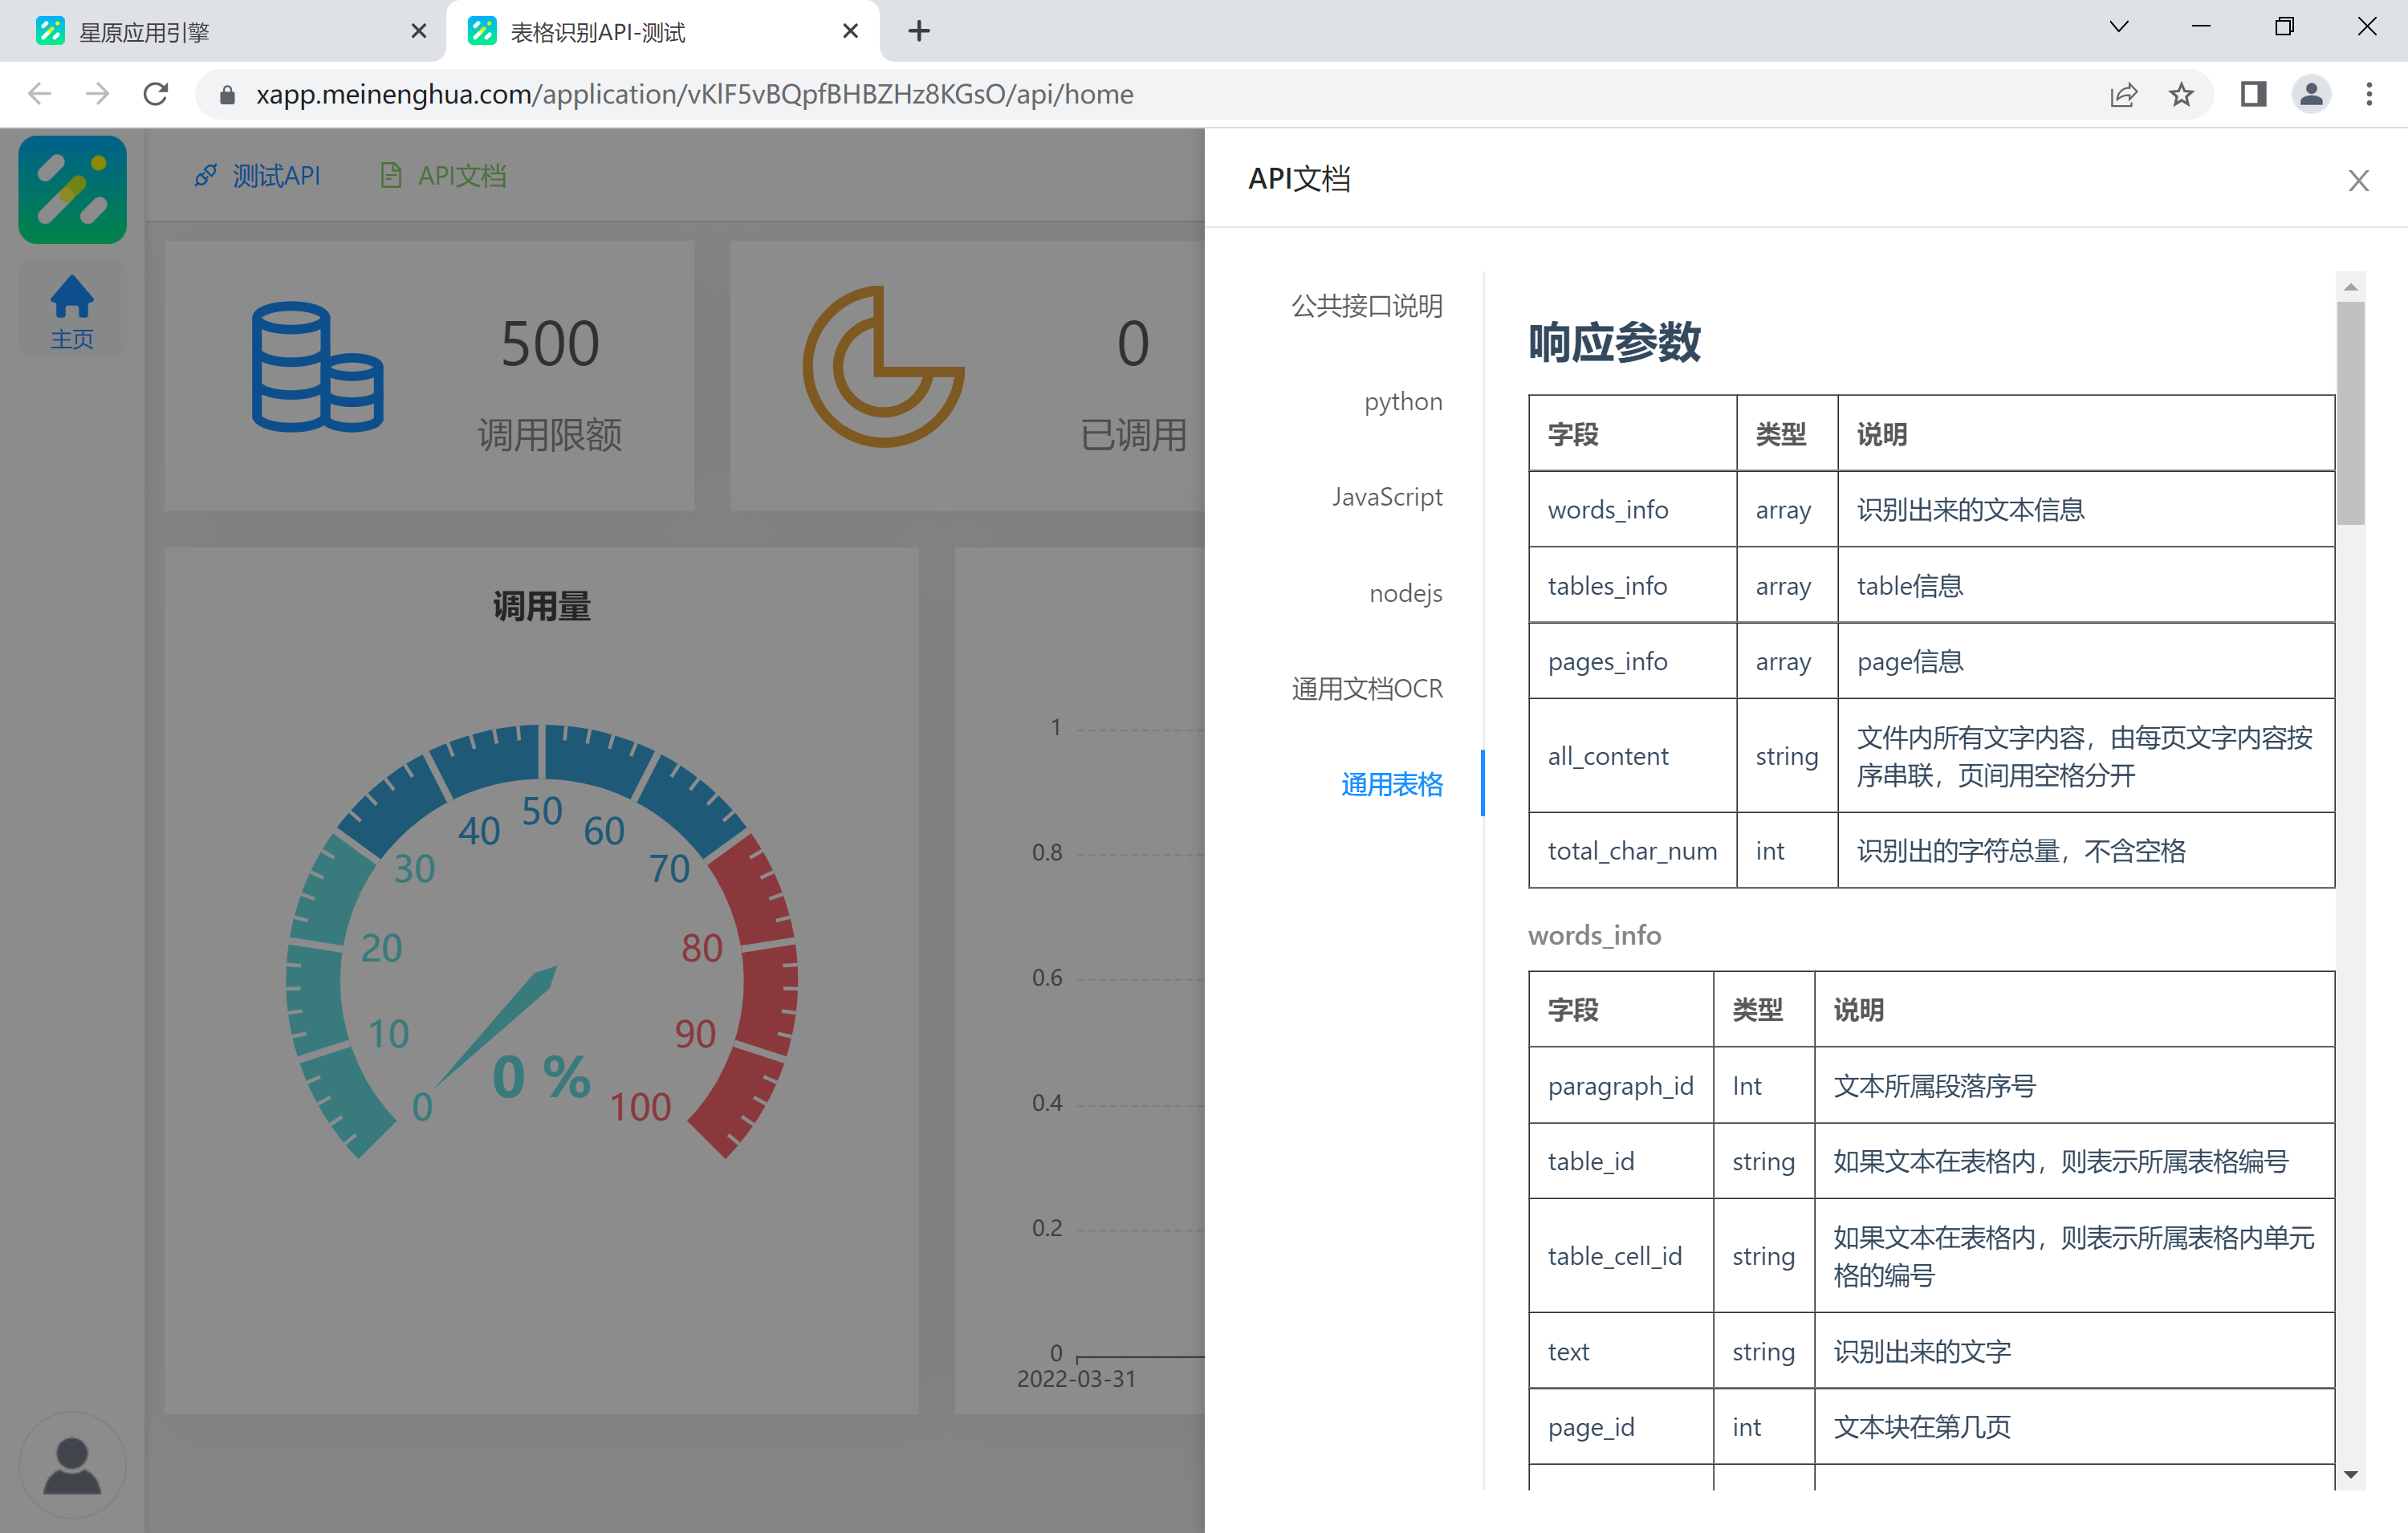Click the docs scrollbar up arrow

click(x=2350, y=287)
